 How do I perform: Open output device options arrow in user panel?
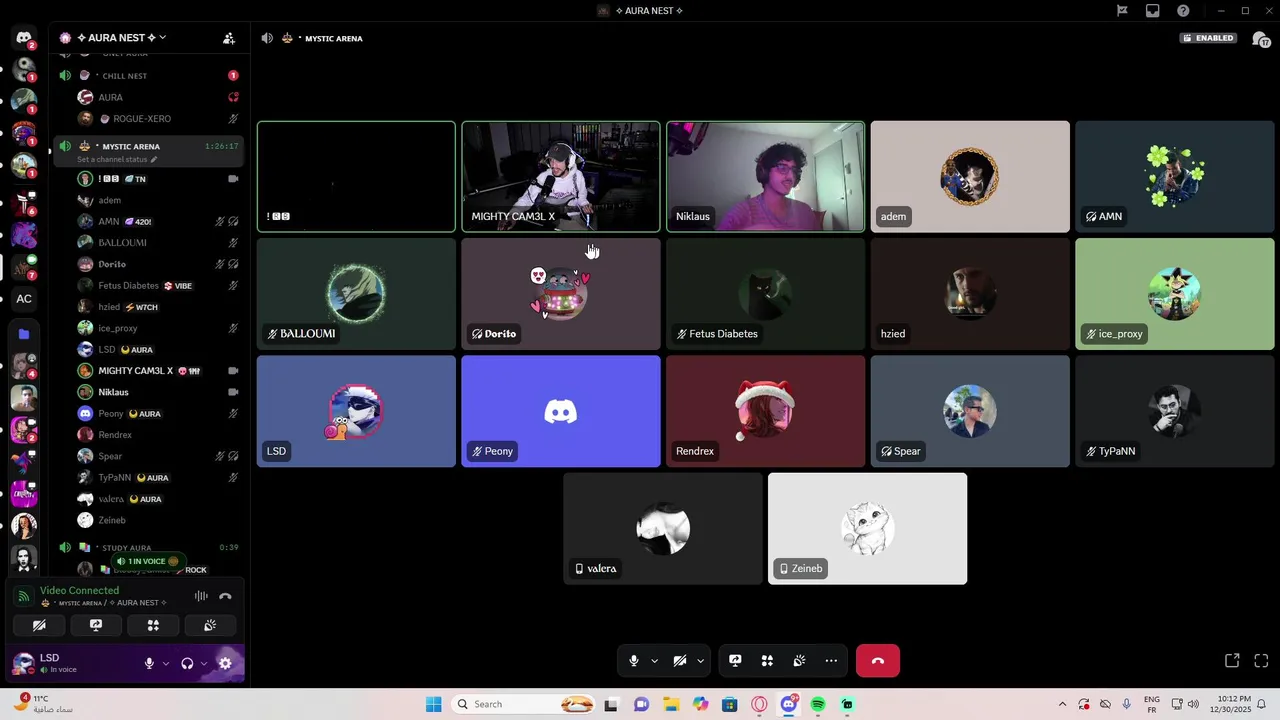pyautogui.click(x=204, y=663)
